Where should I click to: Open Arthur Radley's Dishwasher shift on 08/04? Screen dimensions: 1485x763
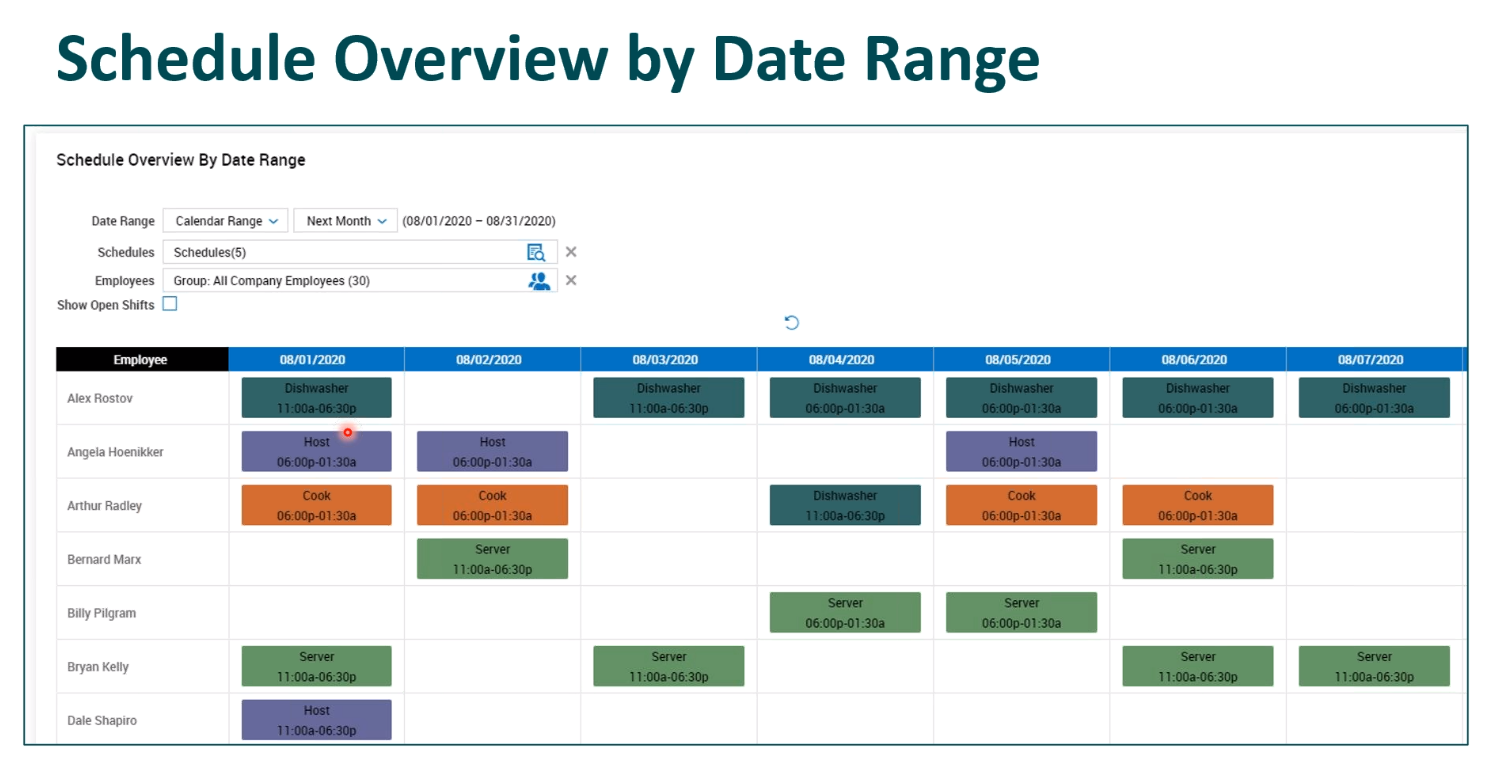(845, 506)
